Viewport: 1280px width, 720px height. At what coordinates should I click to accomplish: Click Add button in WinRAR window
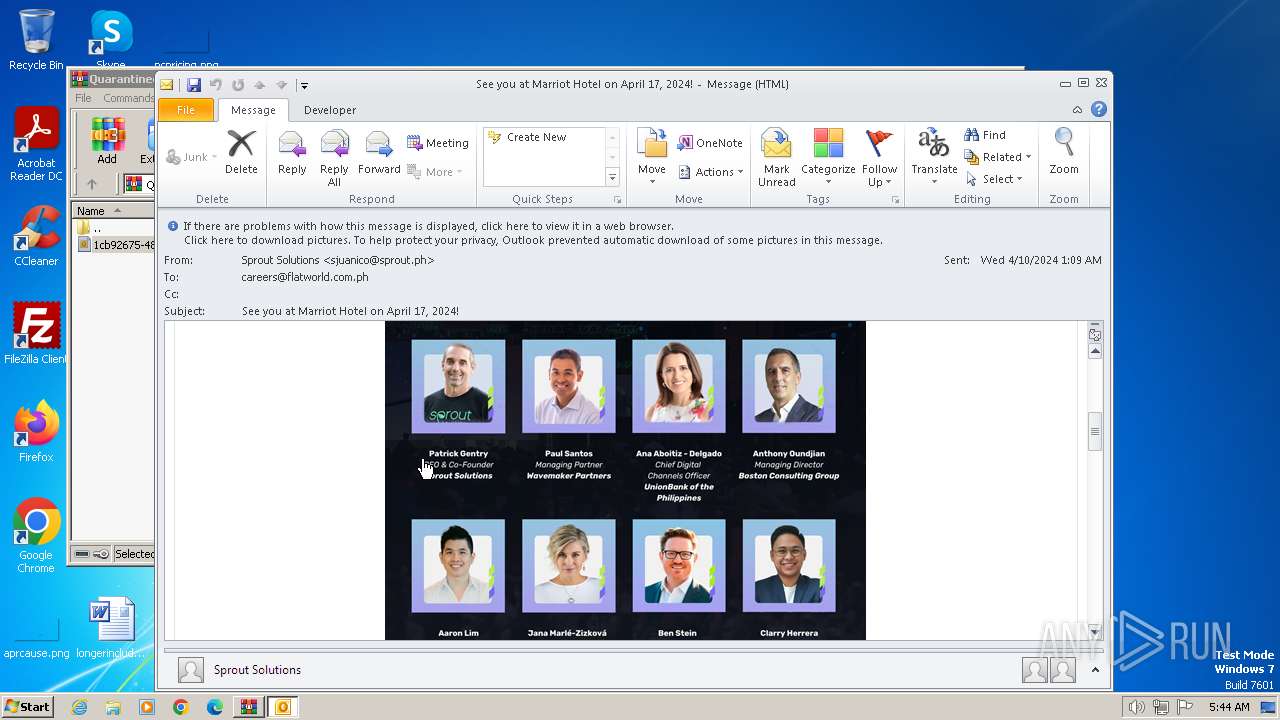click(x=107, y=142)
